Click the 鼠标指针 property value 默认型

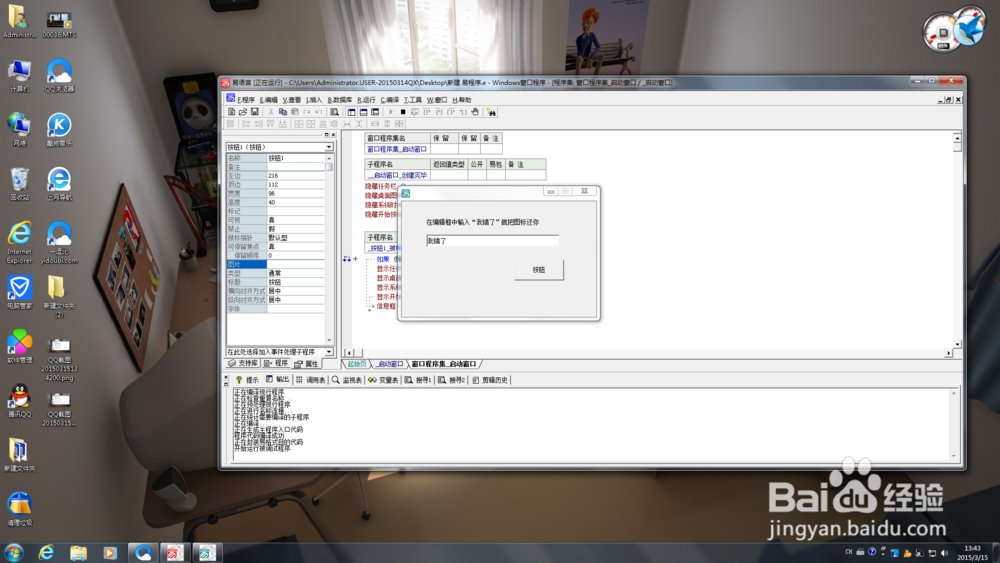point(296,237)
